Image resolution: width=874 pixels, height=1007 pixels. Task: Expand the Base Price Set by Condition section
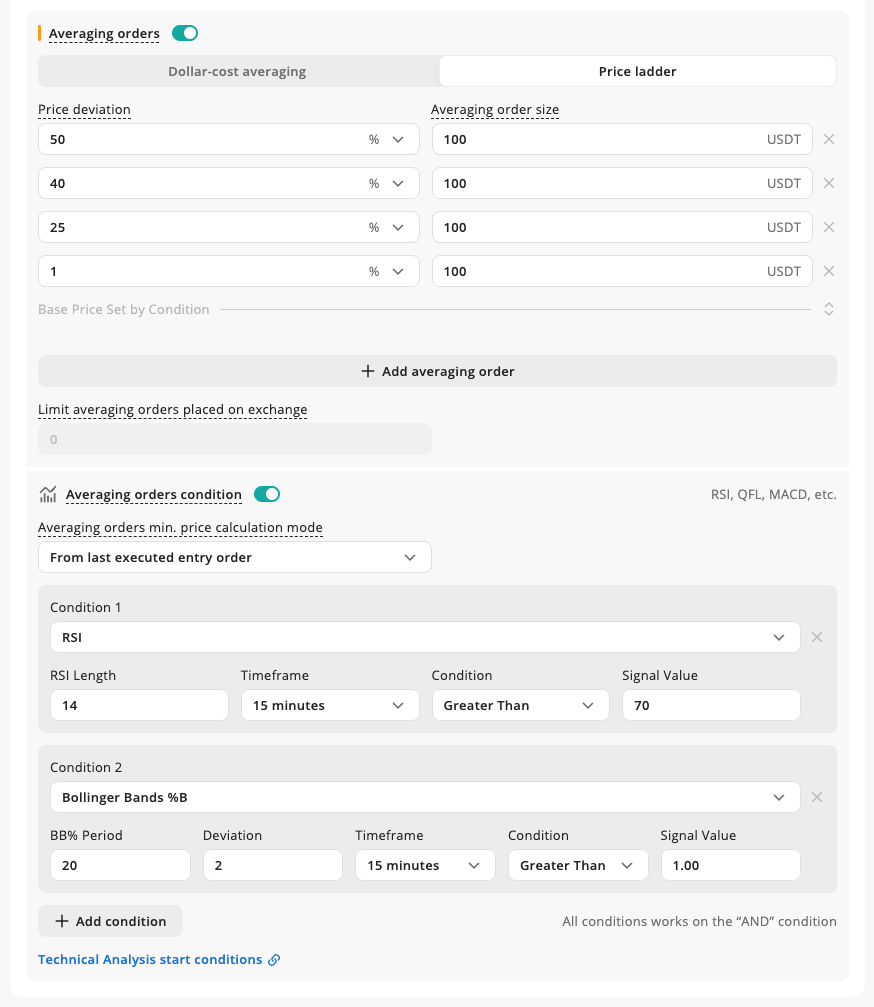click(x=829, y=309)
